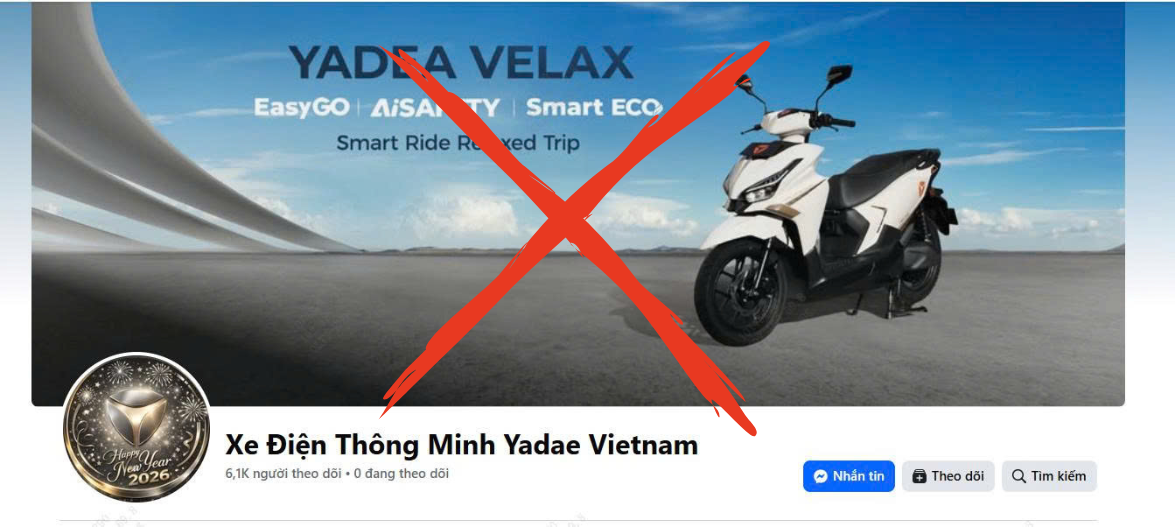This screenshot has width=1175, height=527.
Task: Click the magnifier icon in Tìm kiếm
Action: click(x=1018, y=476)
